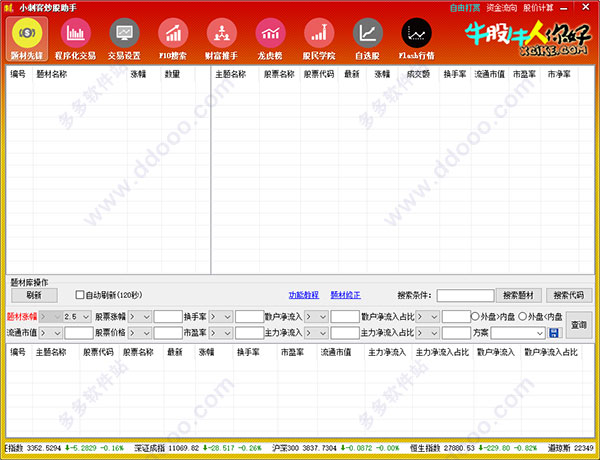Screen dimensions: 600x460
Task: Open 资金流向 in the title bar
Action: click(x=502, y=8)
